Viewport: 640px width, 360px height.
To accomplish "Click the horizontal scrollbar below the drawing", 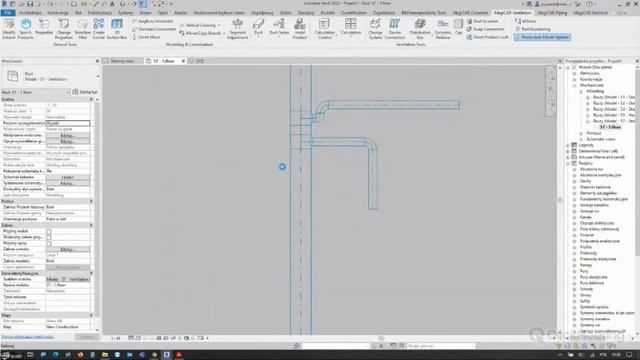I will tap(380, 338).
